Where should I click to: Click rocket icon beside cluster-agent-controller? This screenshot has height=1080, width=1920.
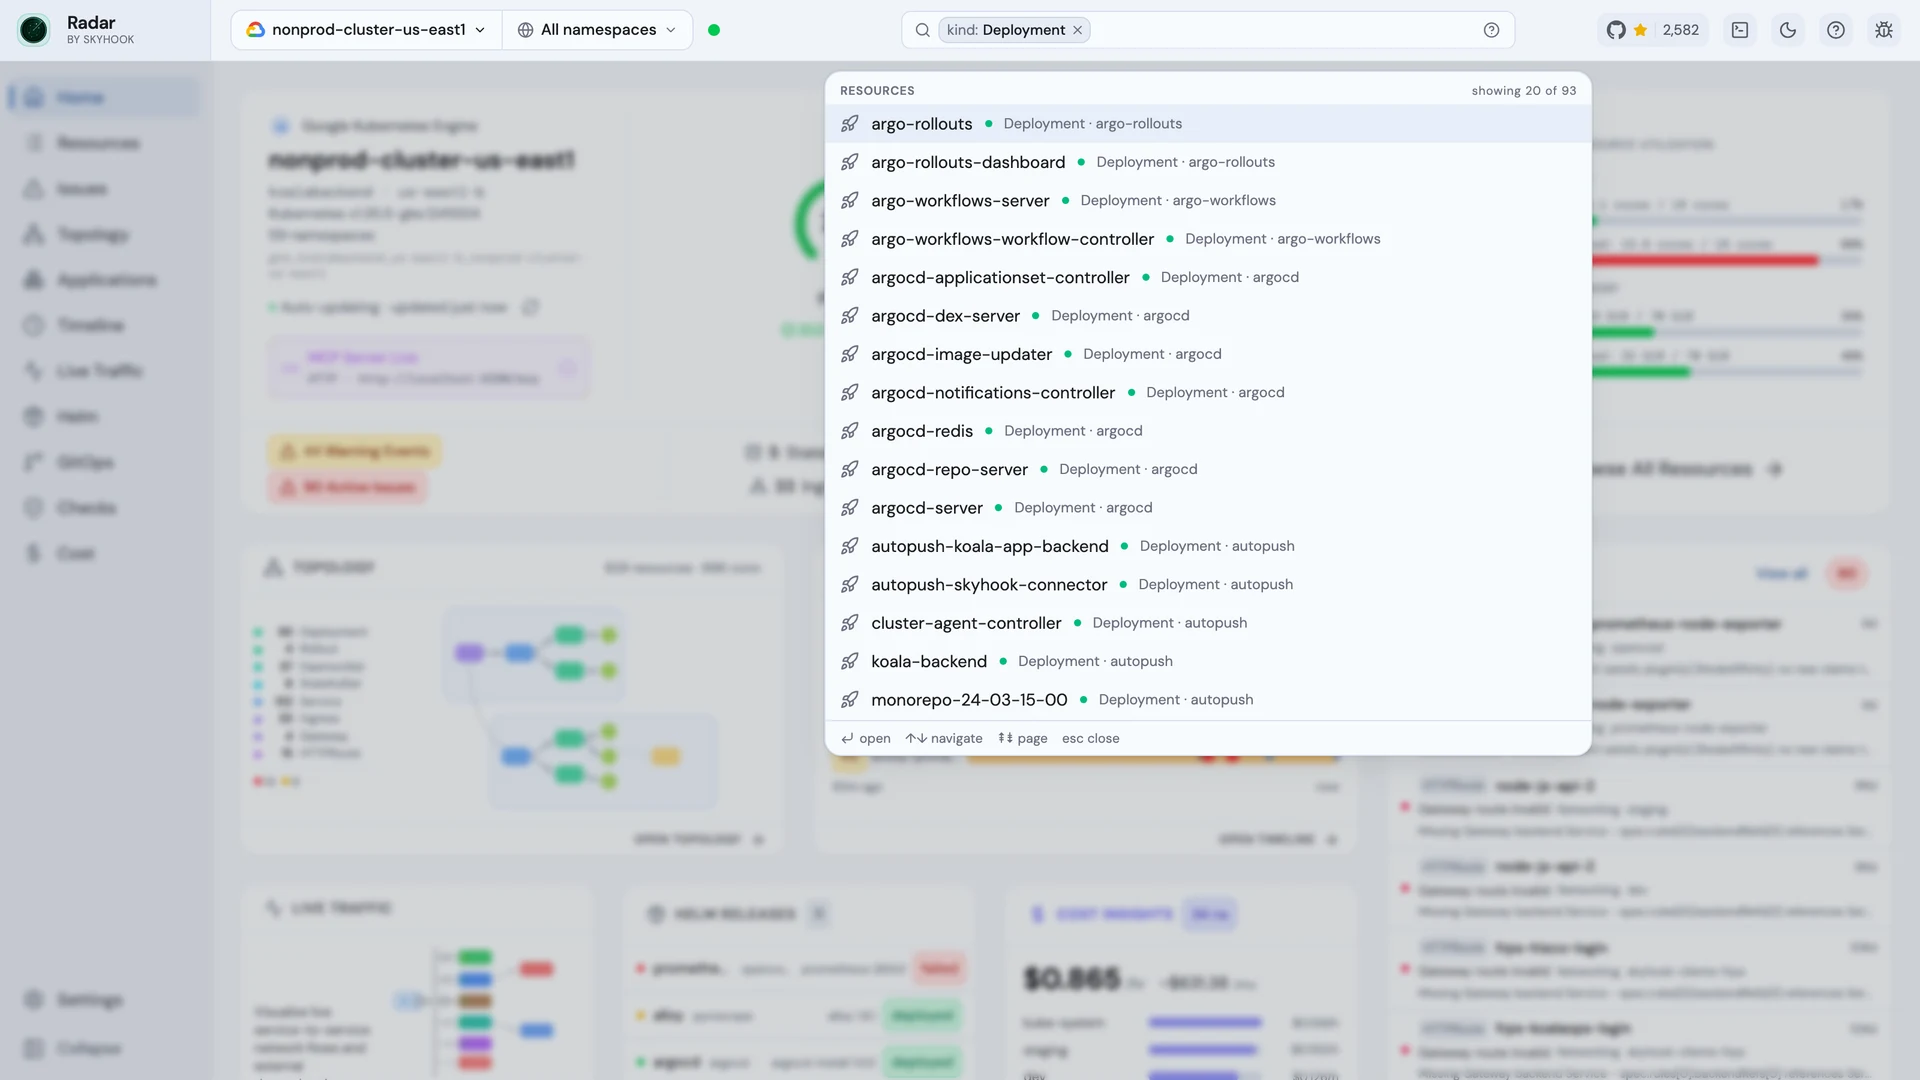(849, 623)
